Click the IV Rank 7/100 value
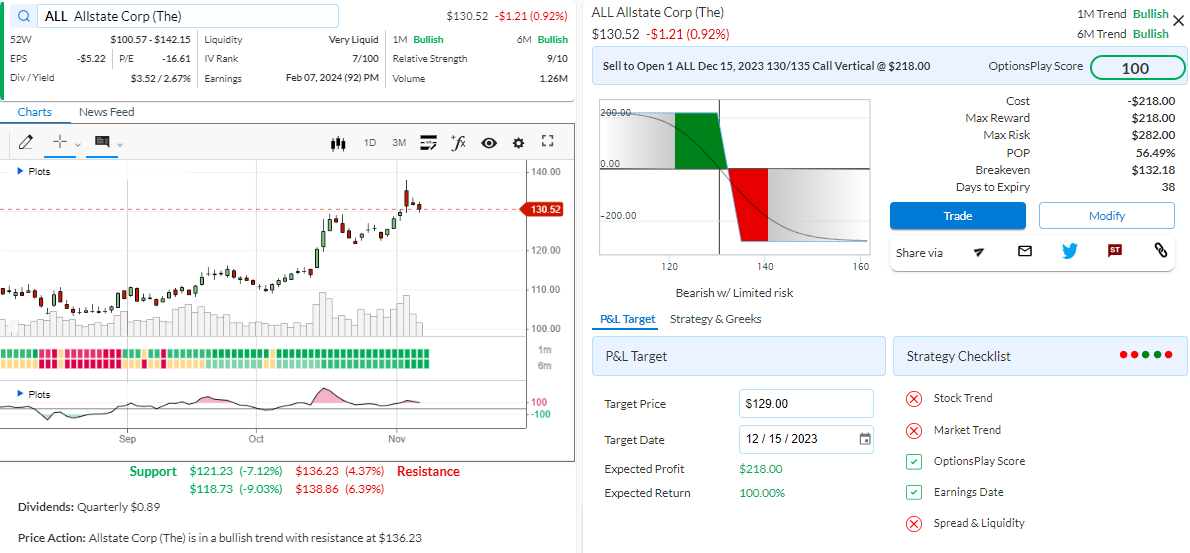 (365, 58)
